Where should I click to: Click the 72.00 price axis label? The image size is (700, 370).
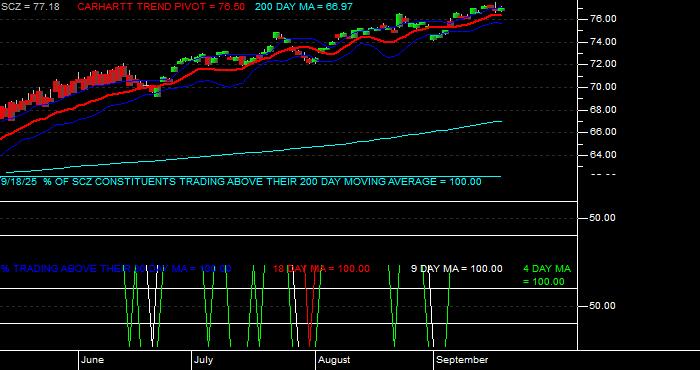click(x=603, y=64)
